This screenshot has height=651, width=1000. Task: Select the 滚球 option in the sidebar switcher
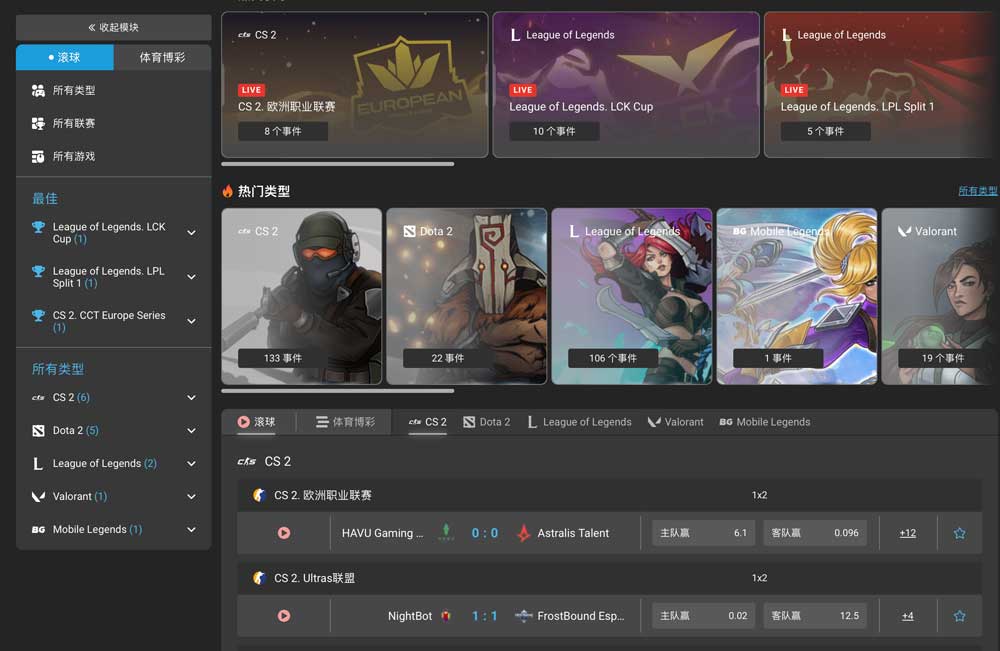pyautogui.click(x=64, y=57)
